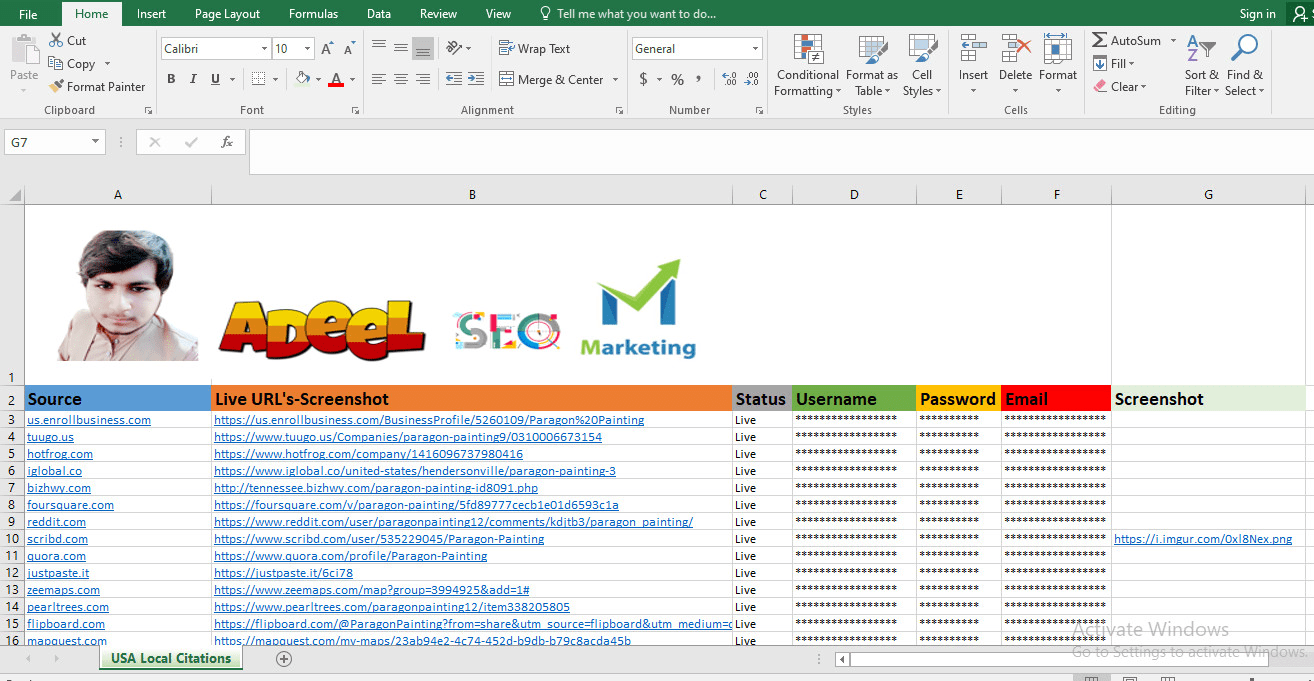This screenshot has height=681, width=1314.
Task: Open the Number Format dropdown showing General
Action: click(x=697, y=48)
